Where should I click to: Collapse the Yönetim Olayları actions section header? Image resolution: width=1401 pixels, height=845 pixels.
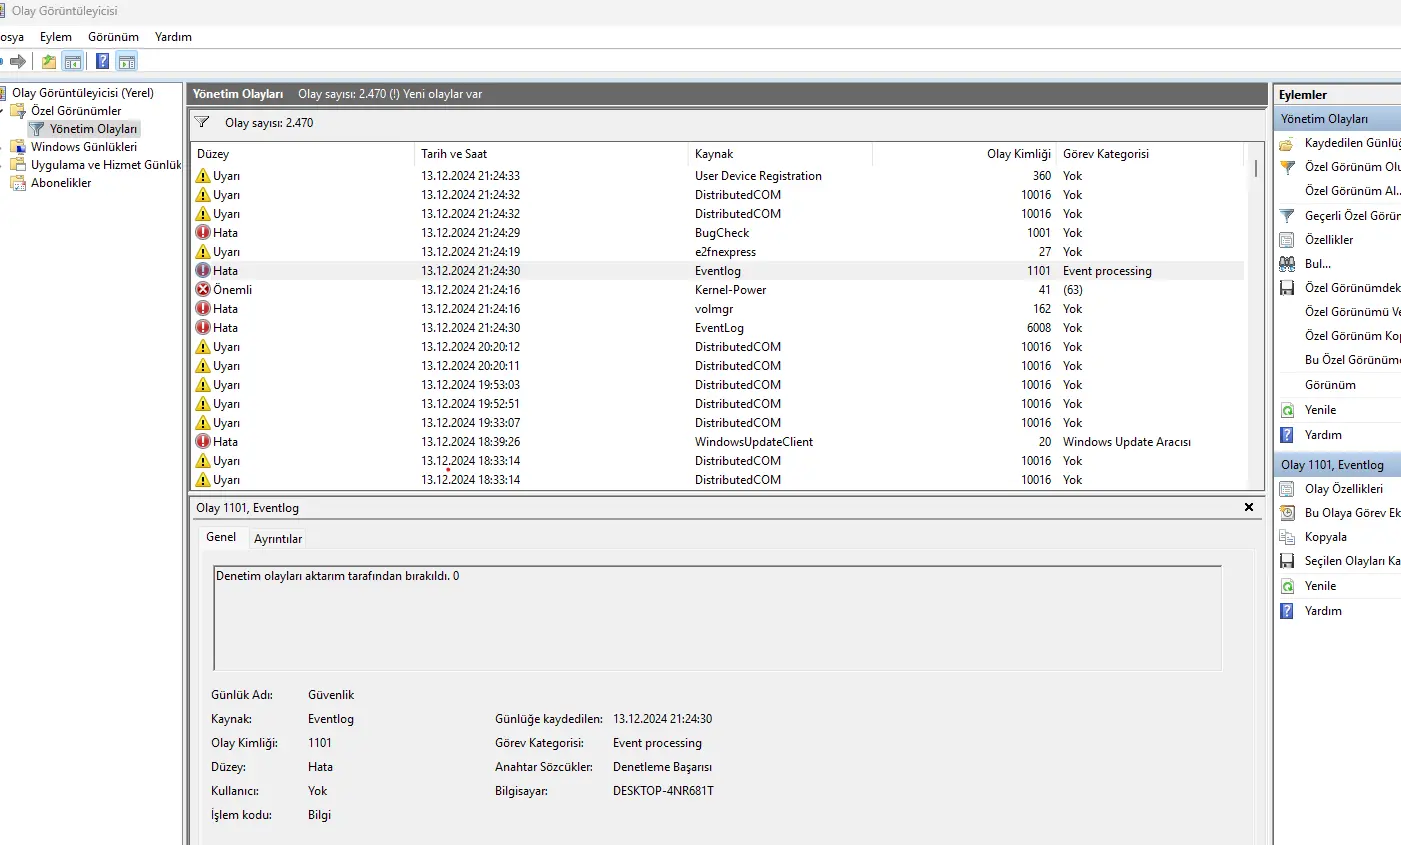1338,119
